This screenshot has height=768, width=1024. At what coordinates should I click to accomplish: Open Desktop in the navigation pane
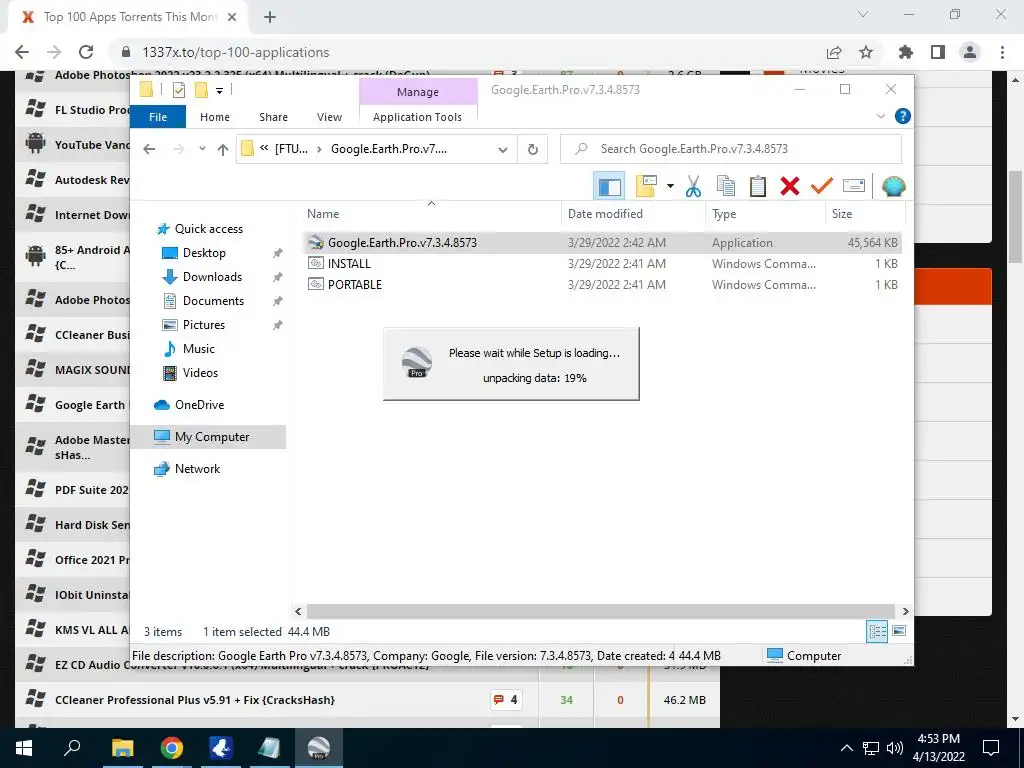point(204,253)
